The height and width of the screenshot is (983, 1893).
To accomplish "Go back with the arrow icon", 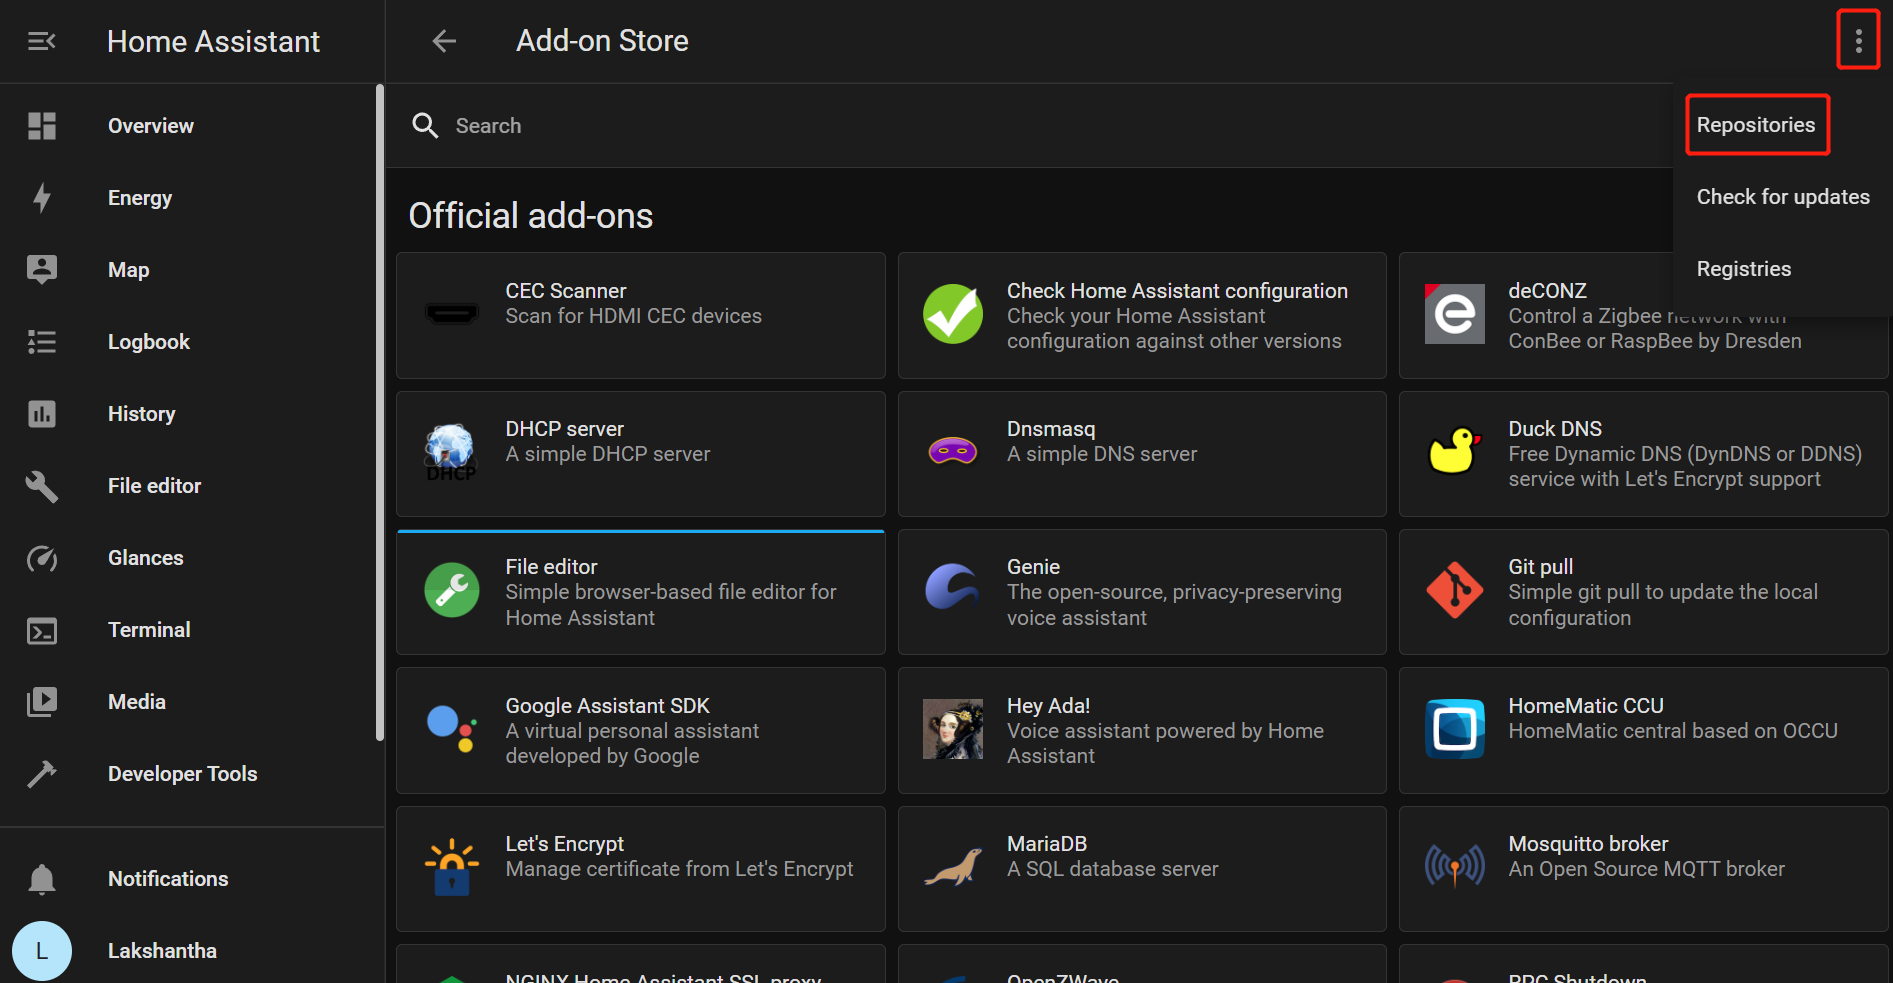I will (444, 41).
